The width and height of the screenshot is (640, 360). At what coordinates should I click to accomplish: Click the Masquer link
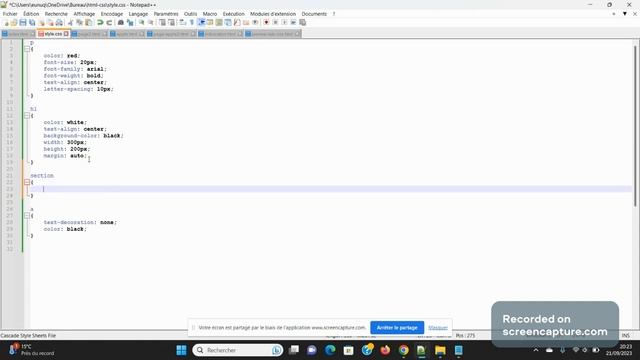[x=438, y=328]
